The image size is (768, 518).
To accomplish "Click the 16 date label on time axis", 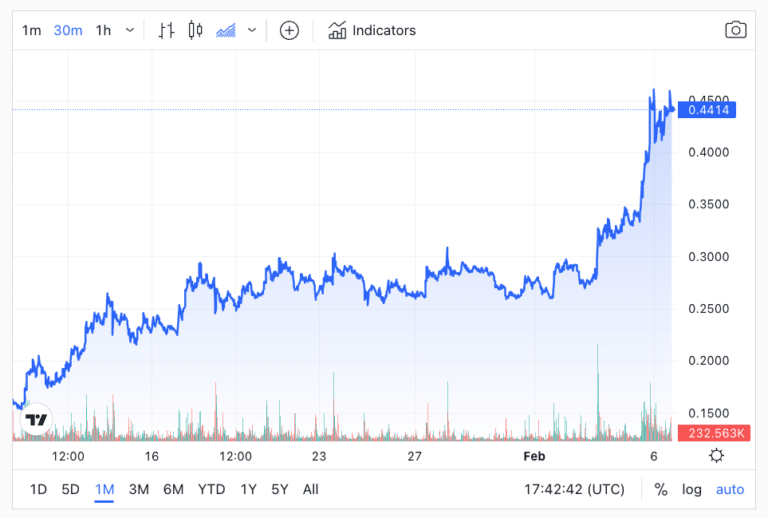I will (152, 456).
